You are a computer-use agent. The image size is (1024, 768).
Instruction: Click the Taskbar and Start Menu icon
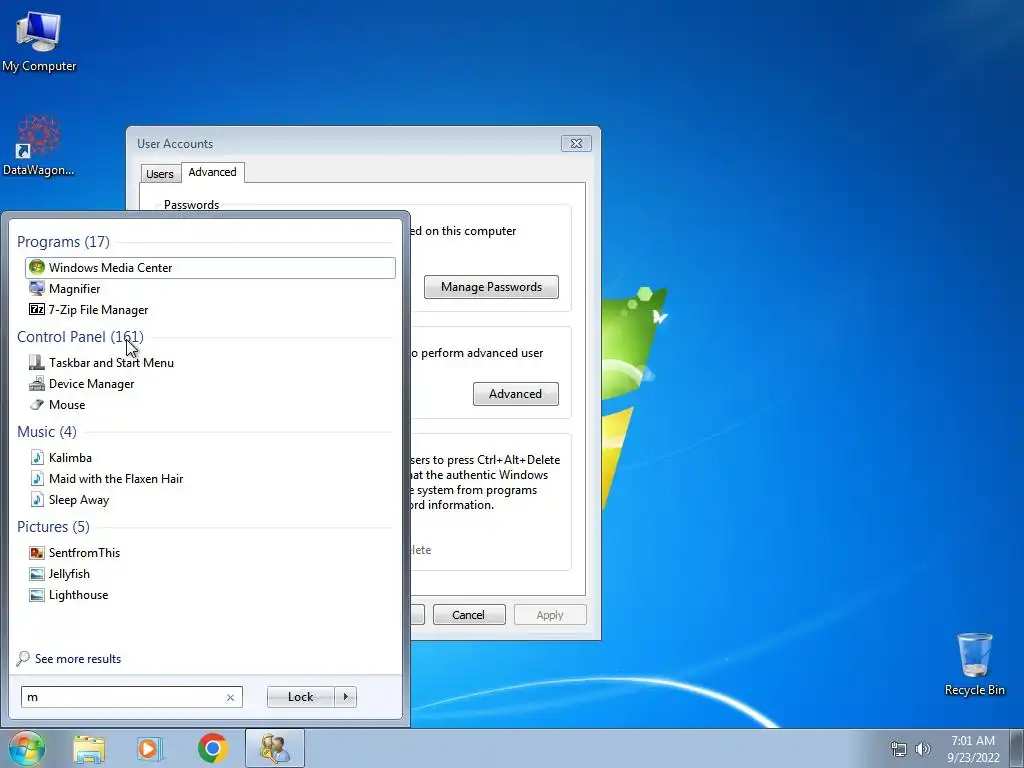tap(37, 362)
